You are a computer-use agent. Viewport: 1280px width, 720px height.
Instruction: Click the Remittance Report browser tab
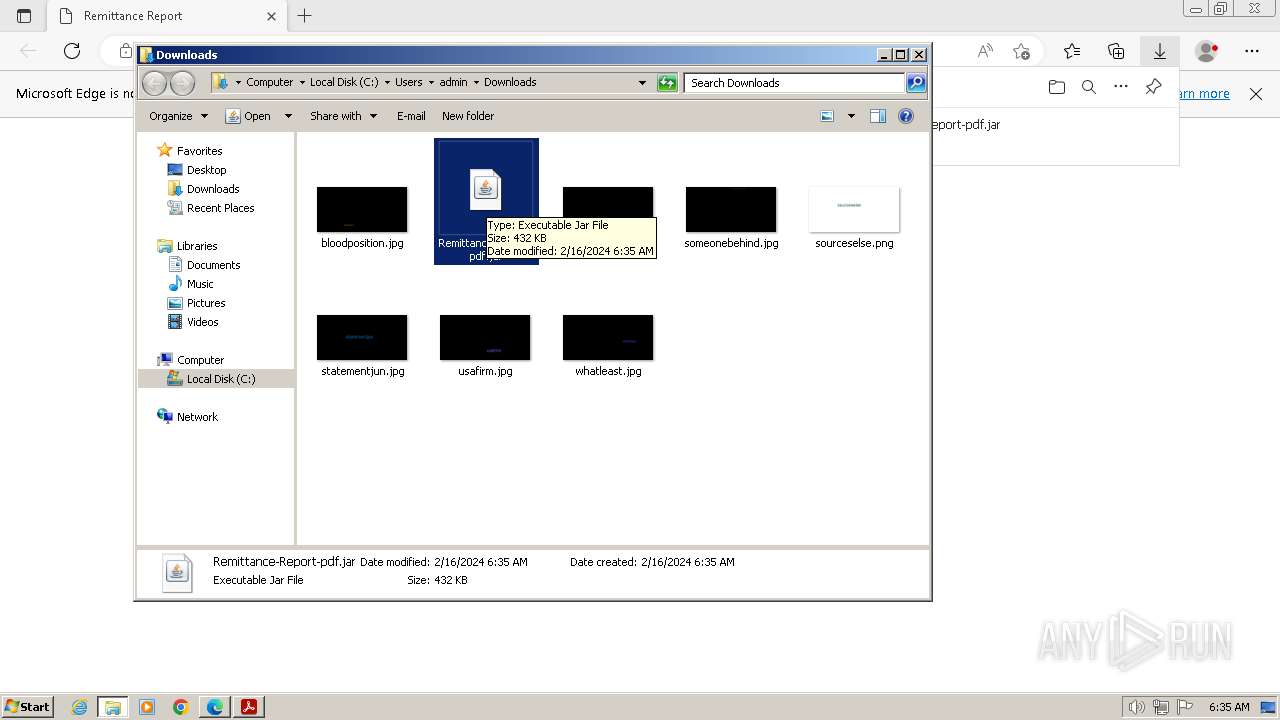pos(165,16)
